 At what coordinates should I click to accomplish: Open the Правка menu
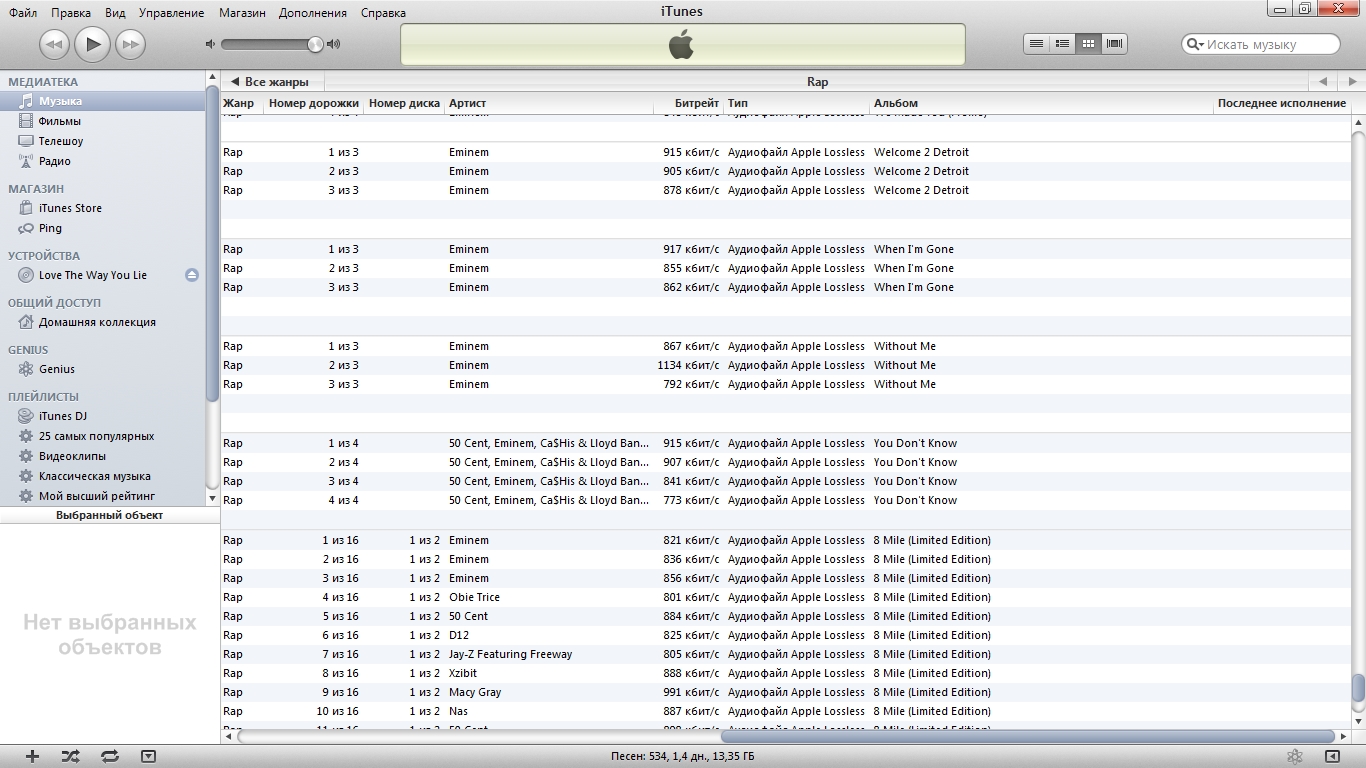(x=70, y=13)
